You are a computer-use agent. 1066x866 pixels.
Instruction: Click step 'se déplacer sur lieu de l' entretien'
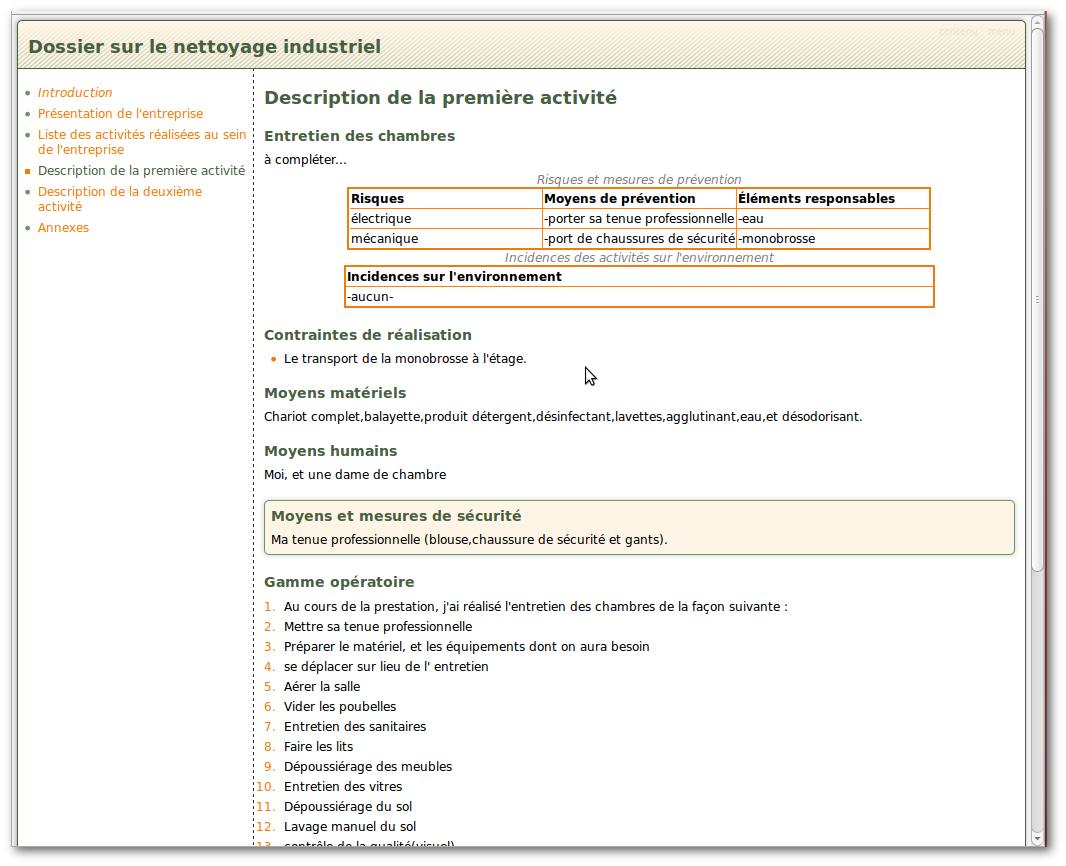click(386, 667)
